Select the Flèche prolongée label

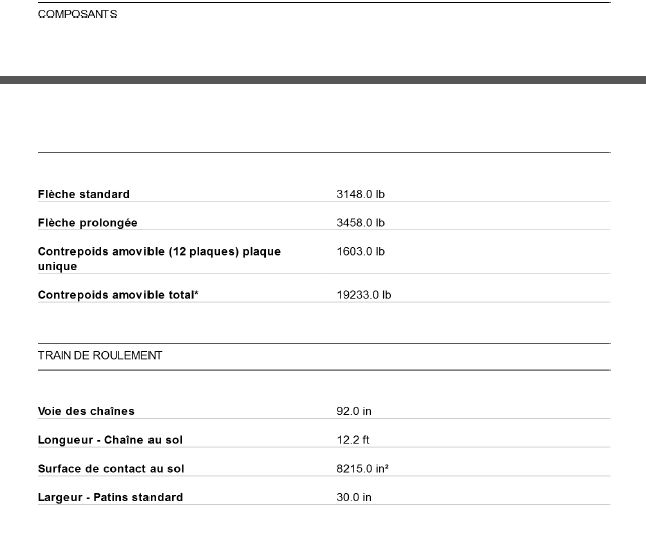pos(88,222)
